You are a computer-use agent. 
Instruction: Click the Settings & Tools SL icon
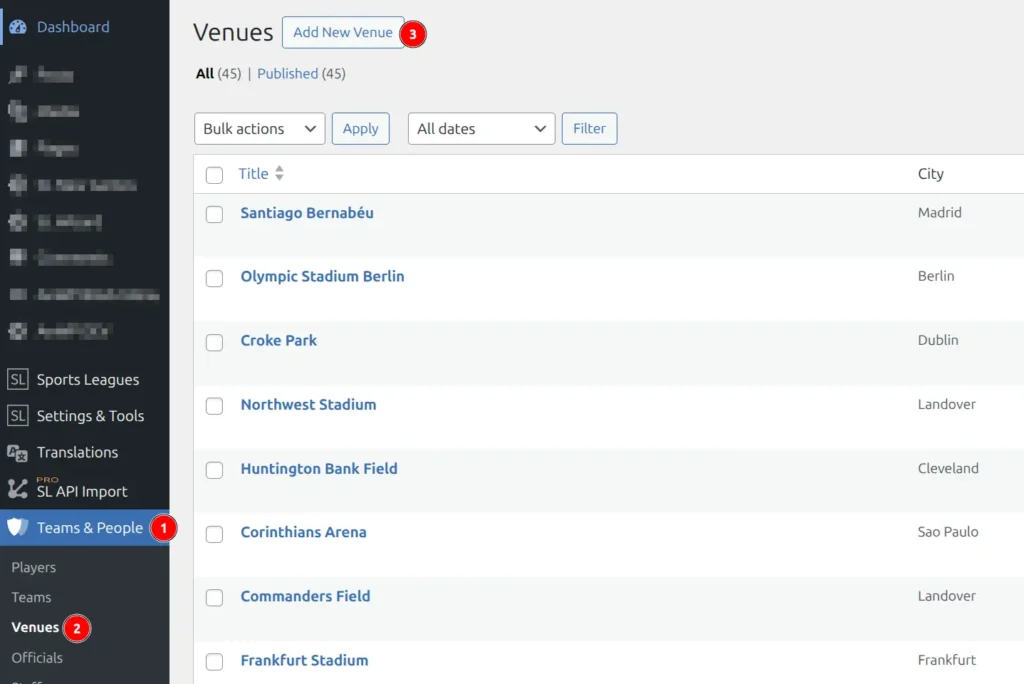coord(18,415)
